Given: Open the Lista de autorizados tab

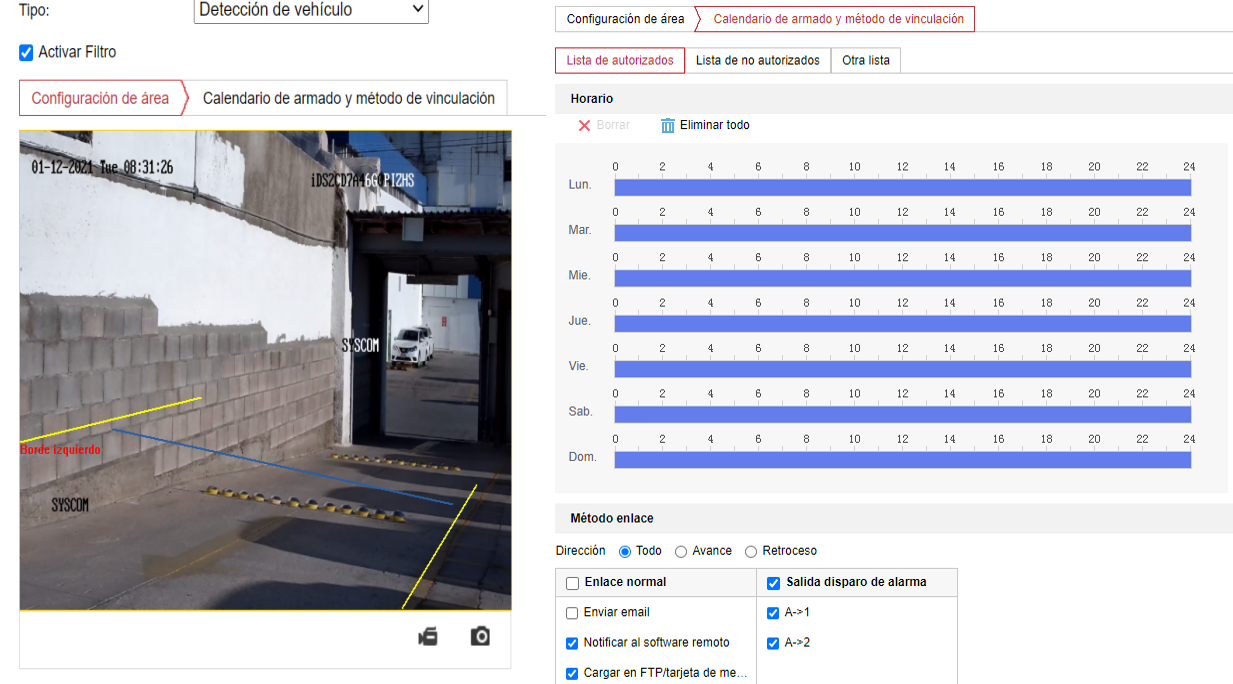Looking at the screenshot, I should (620, 60).
